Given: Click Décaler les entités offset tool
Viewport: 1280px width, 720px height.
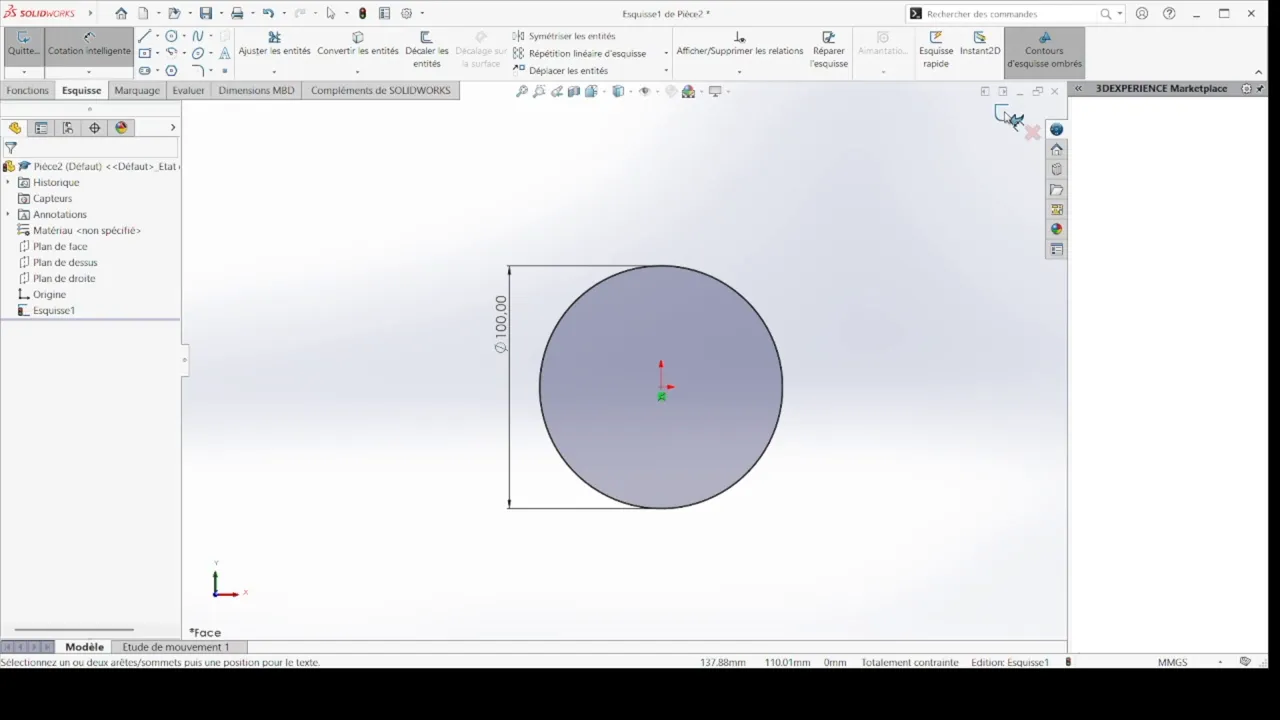Looking at the screenshot, I should coord(427,50).
